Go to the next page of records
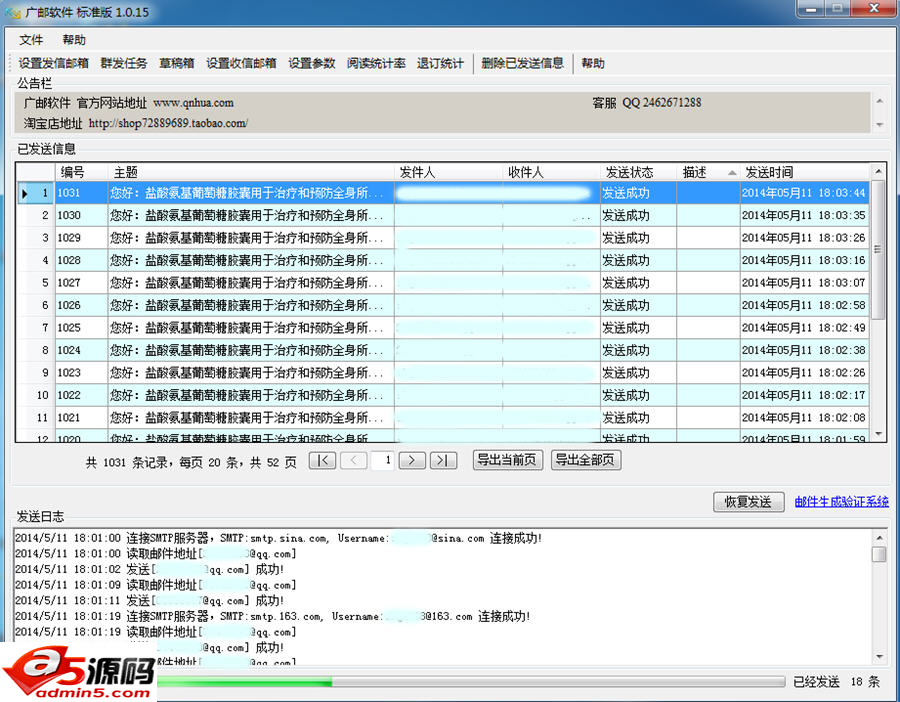900x702 pixels. tap(412, 461)
